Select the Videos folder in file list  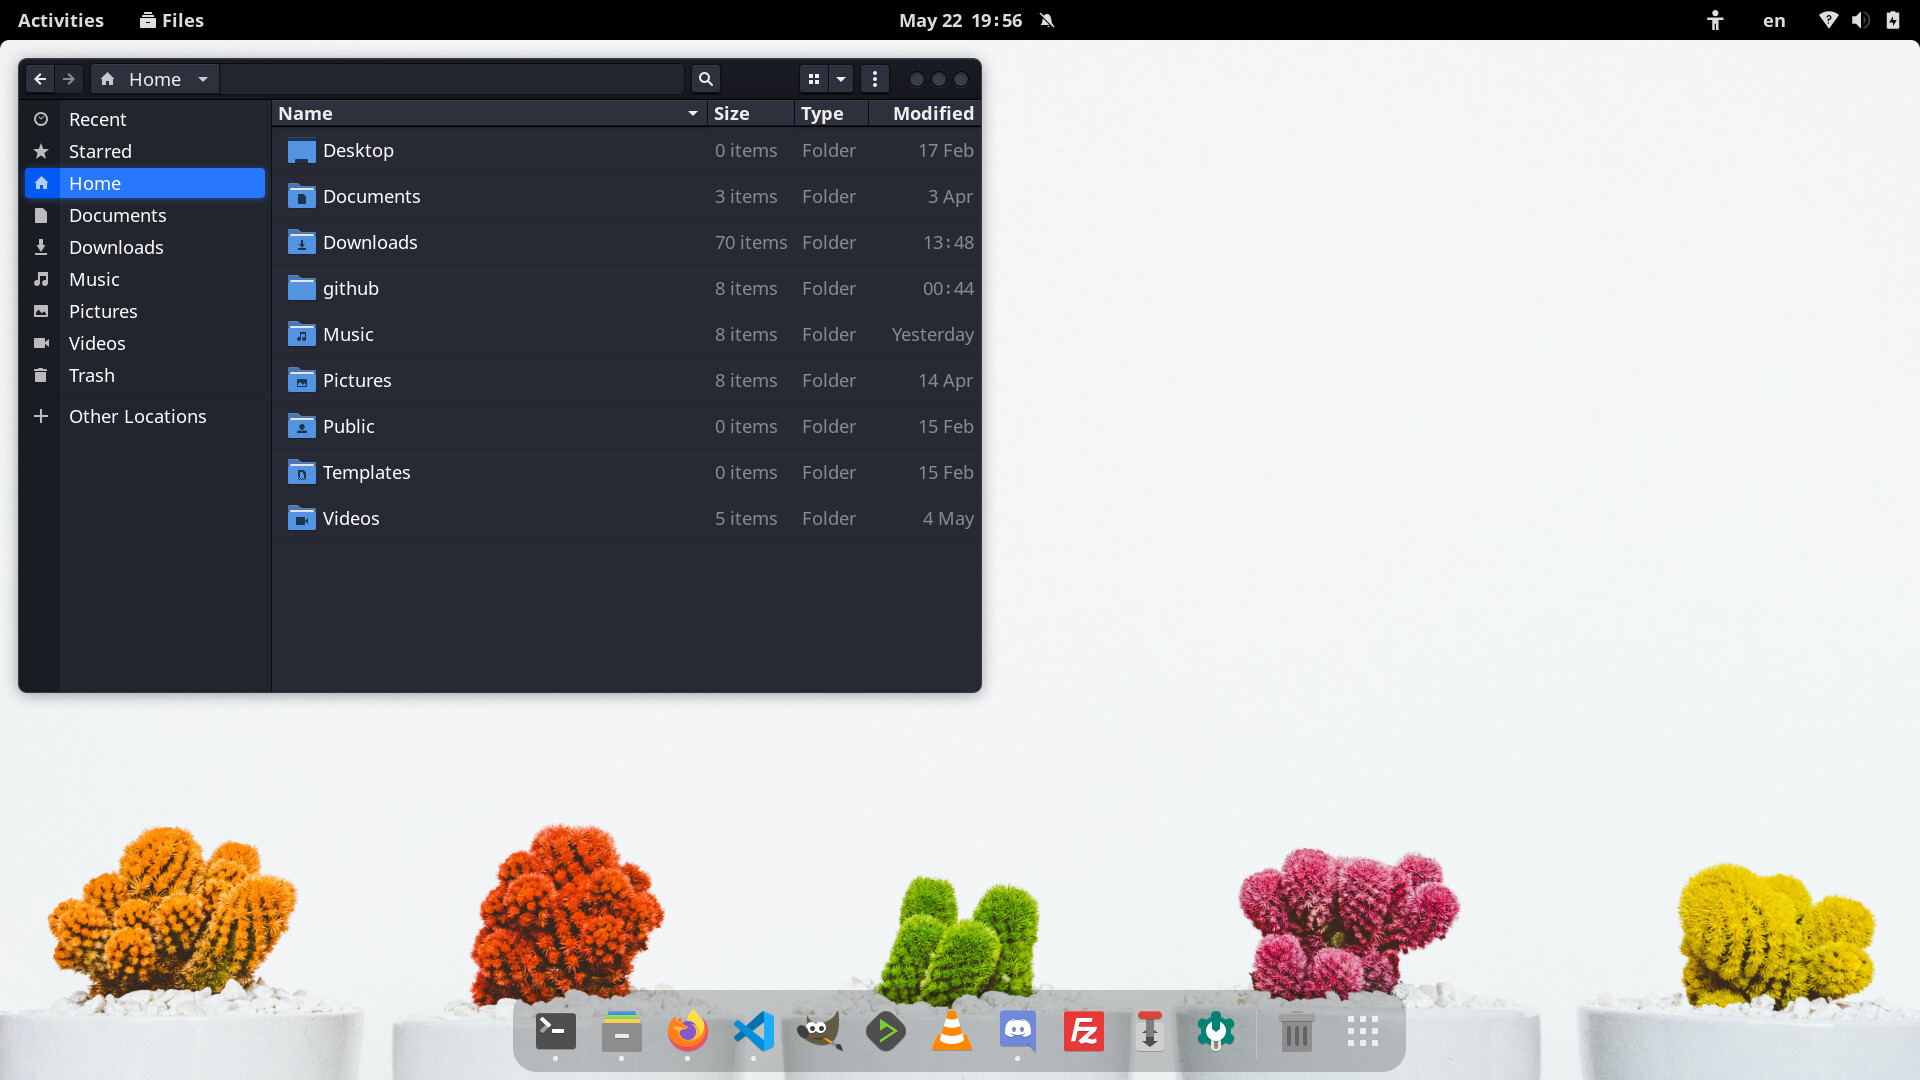point(627,518)
